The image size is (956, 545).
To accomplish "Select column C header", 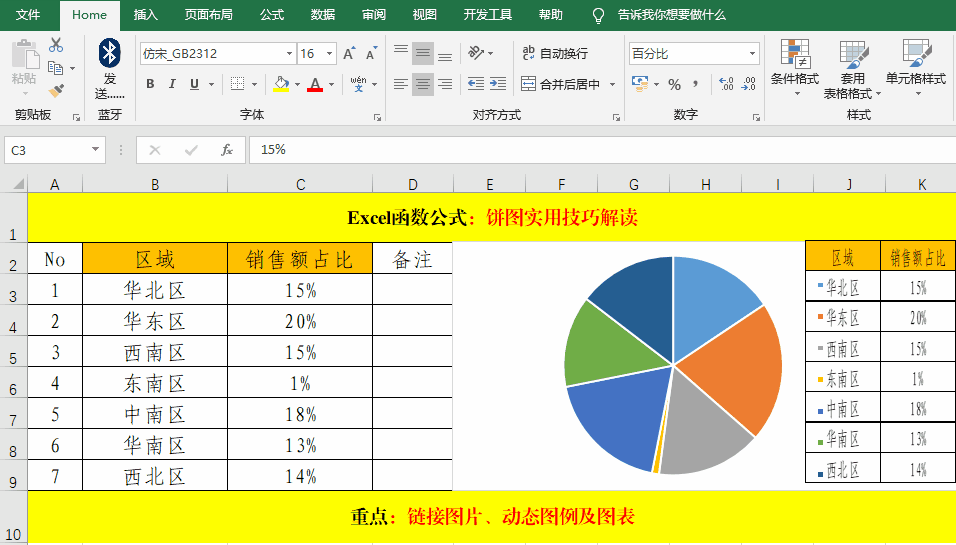I will click(300, 184).
